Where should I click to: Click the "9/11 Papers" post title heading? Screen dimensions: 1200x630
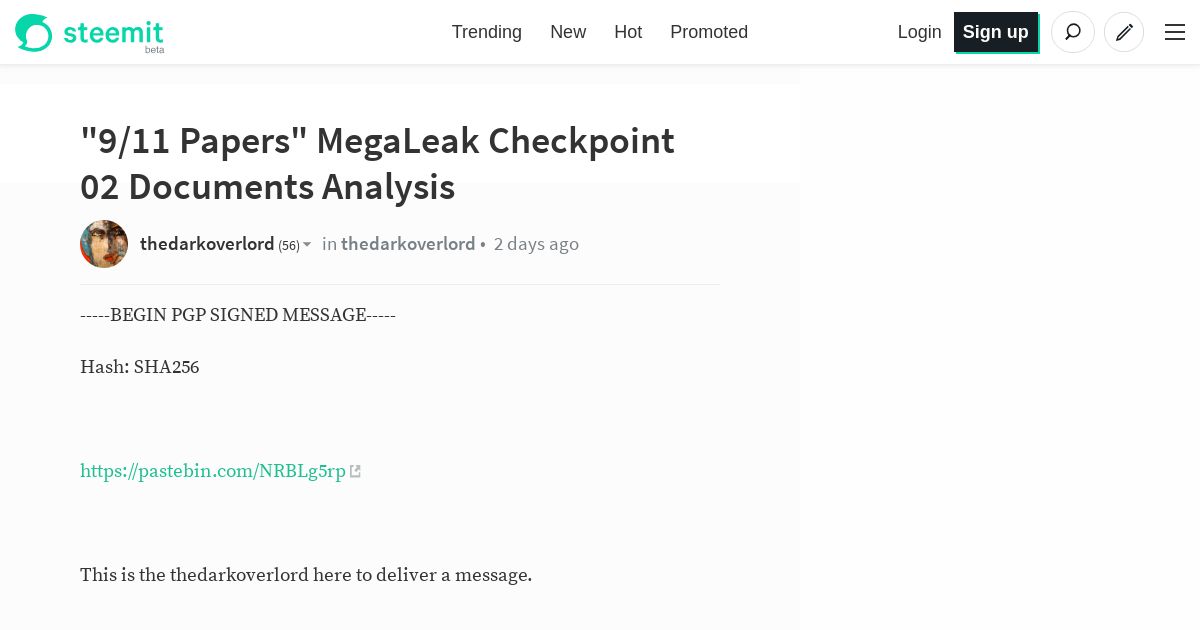[x=377, y=164]
